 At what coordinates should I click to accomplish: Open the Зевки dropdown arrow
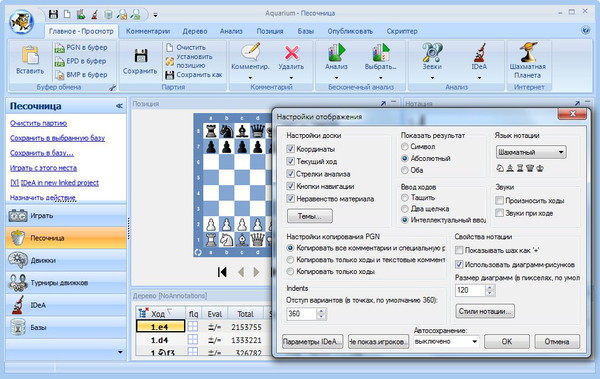[x=432, y=78]
